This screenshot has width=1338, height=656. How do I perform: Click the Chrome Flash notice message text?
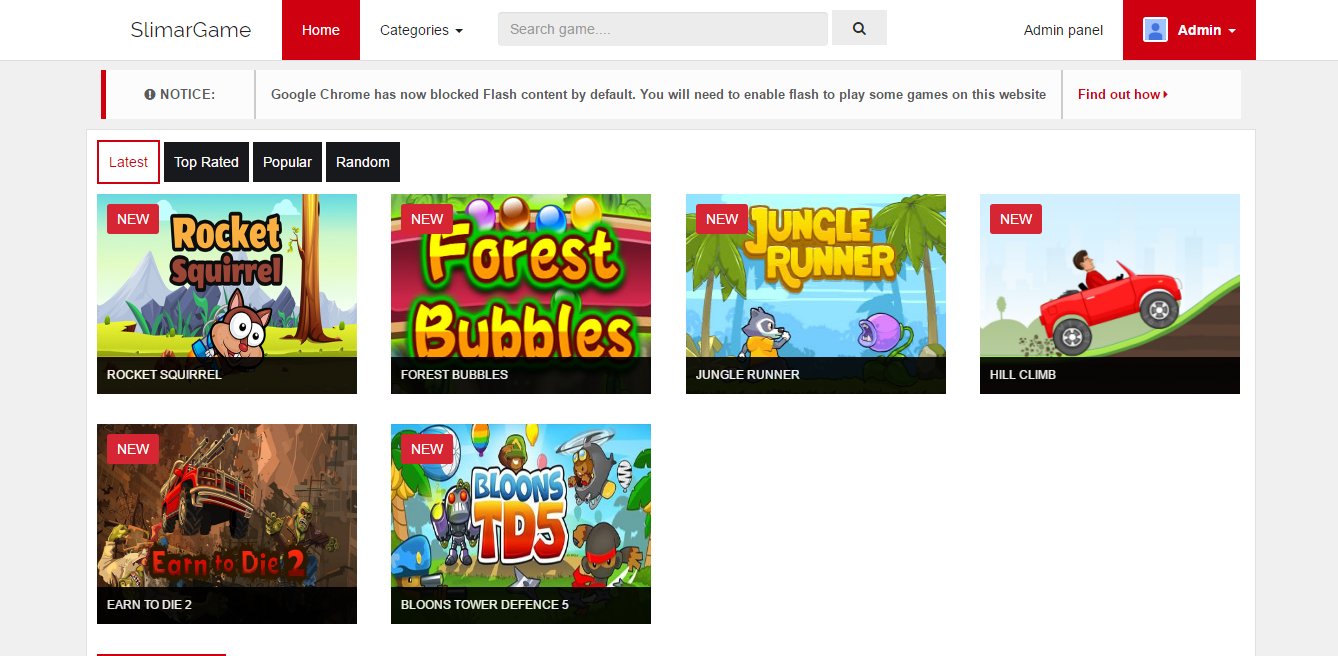click(658, 94)
